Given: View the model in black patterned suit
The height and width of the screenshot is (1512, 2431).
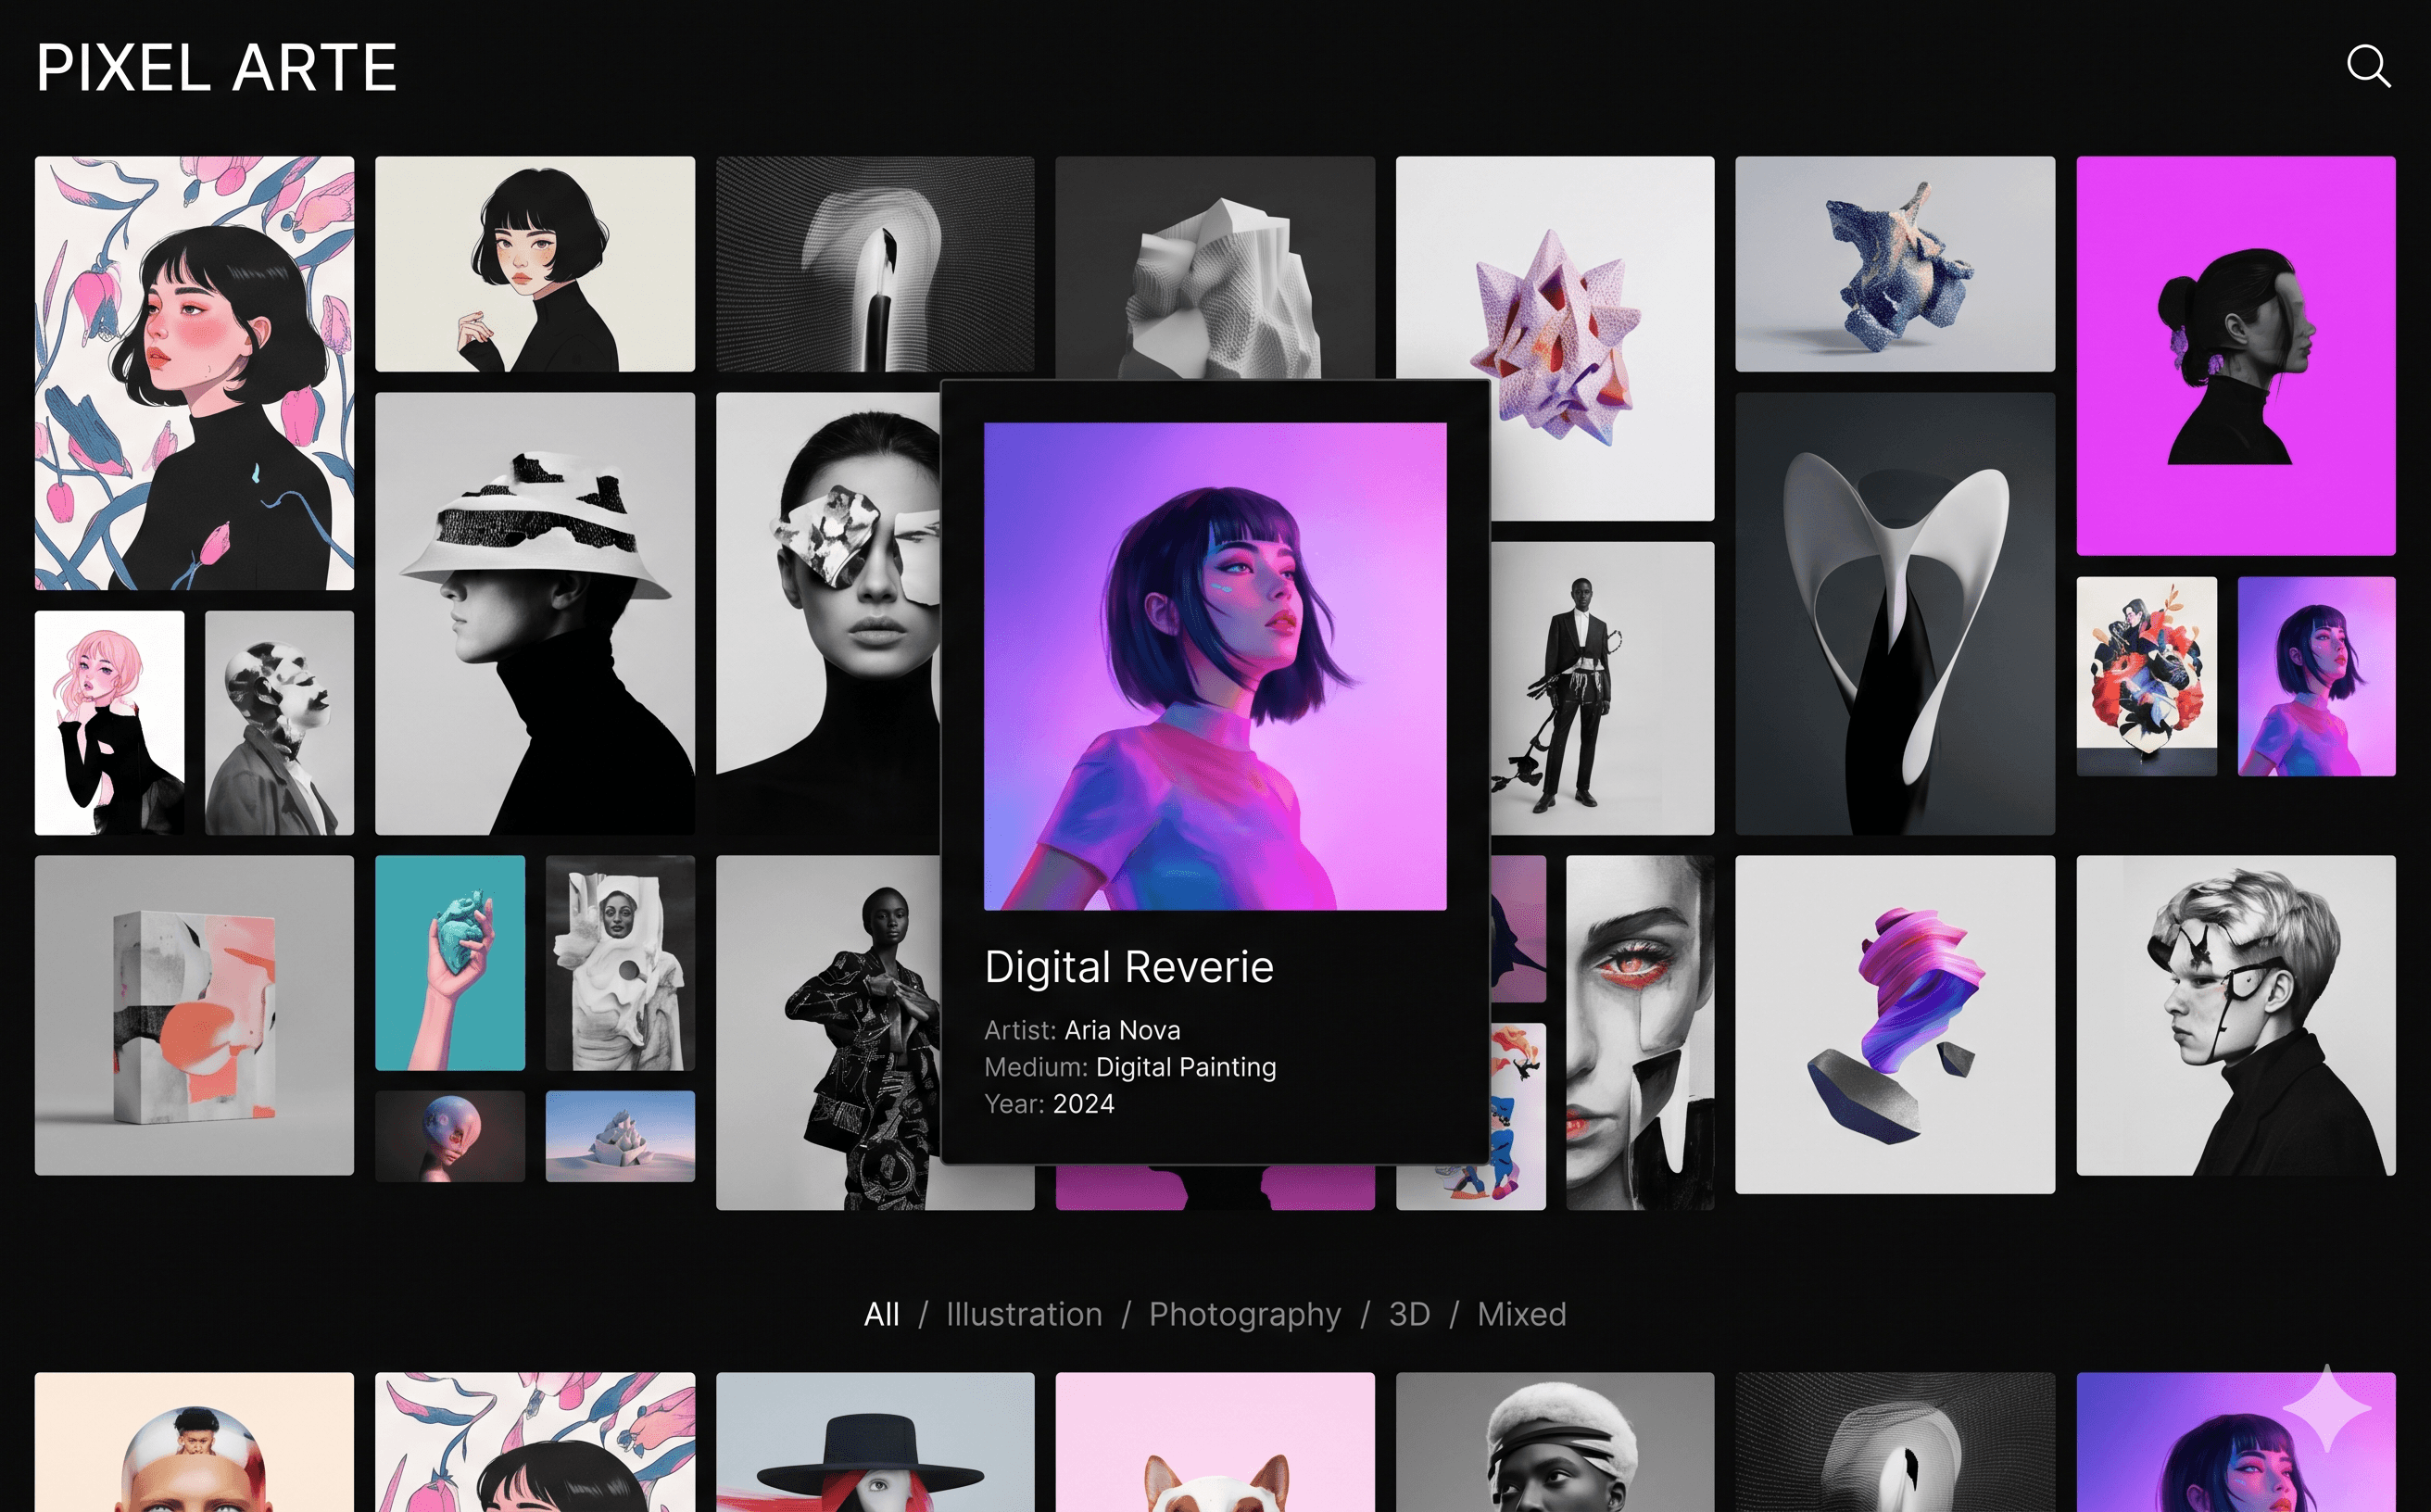Looking at the screenshot, I should pyautogui.click(x=828, y=1032).
